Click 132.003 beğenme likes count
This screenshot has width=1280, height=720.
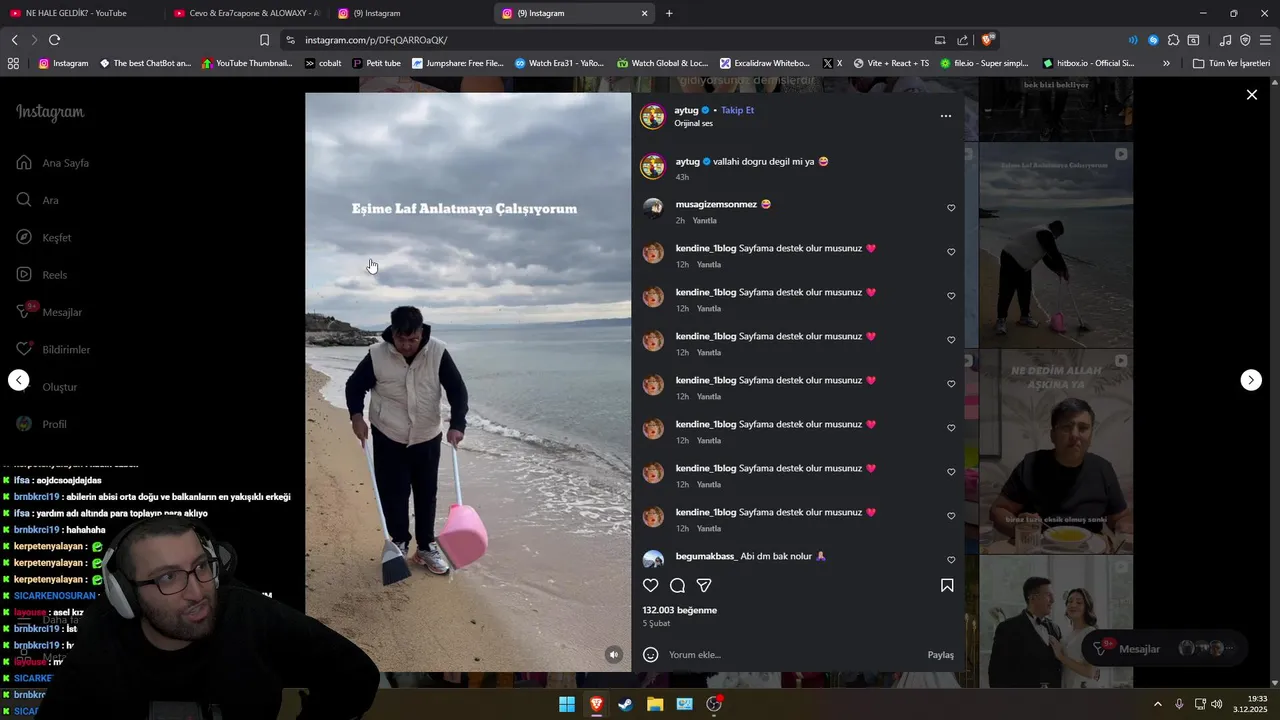coord(680,610)
